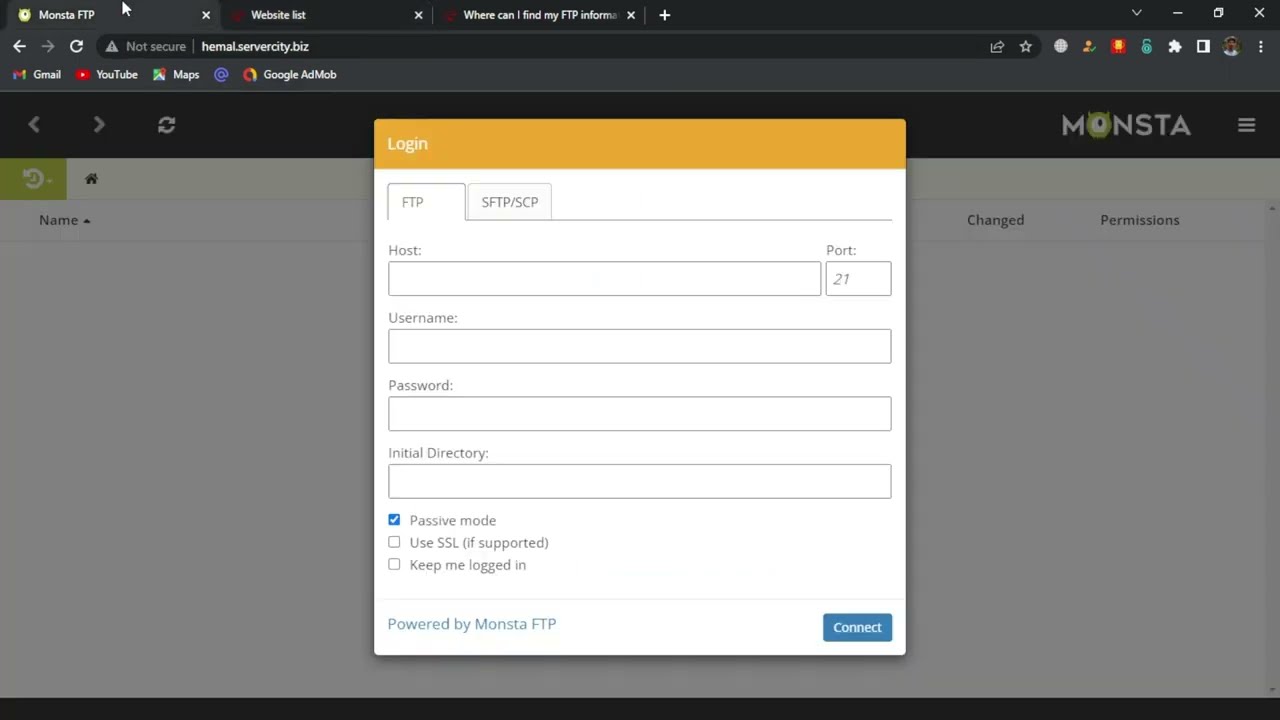Click the browser back arrow
The width and height of the screenshot is (1280, 720).
click(x=20, y=46)
